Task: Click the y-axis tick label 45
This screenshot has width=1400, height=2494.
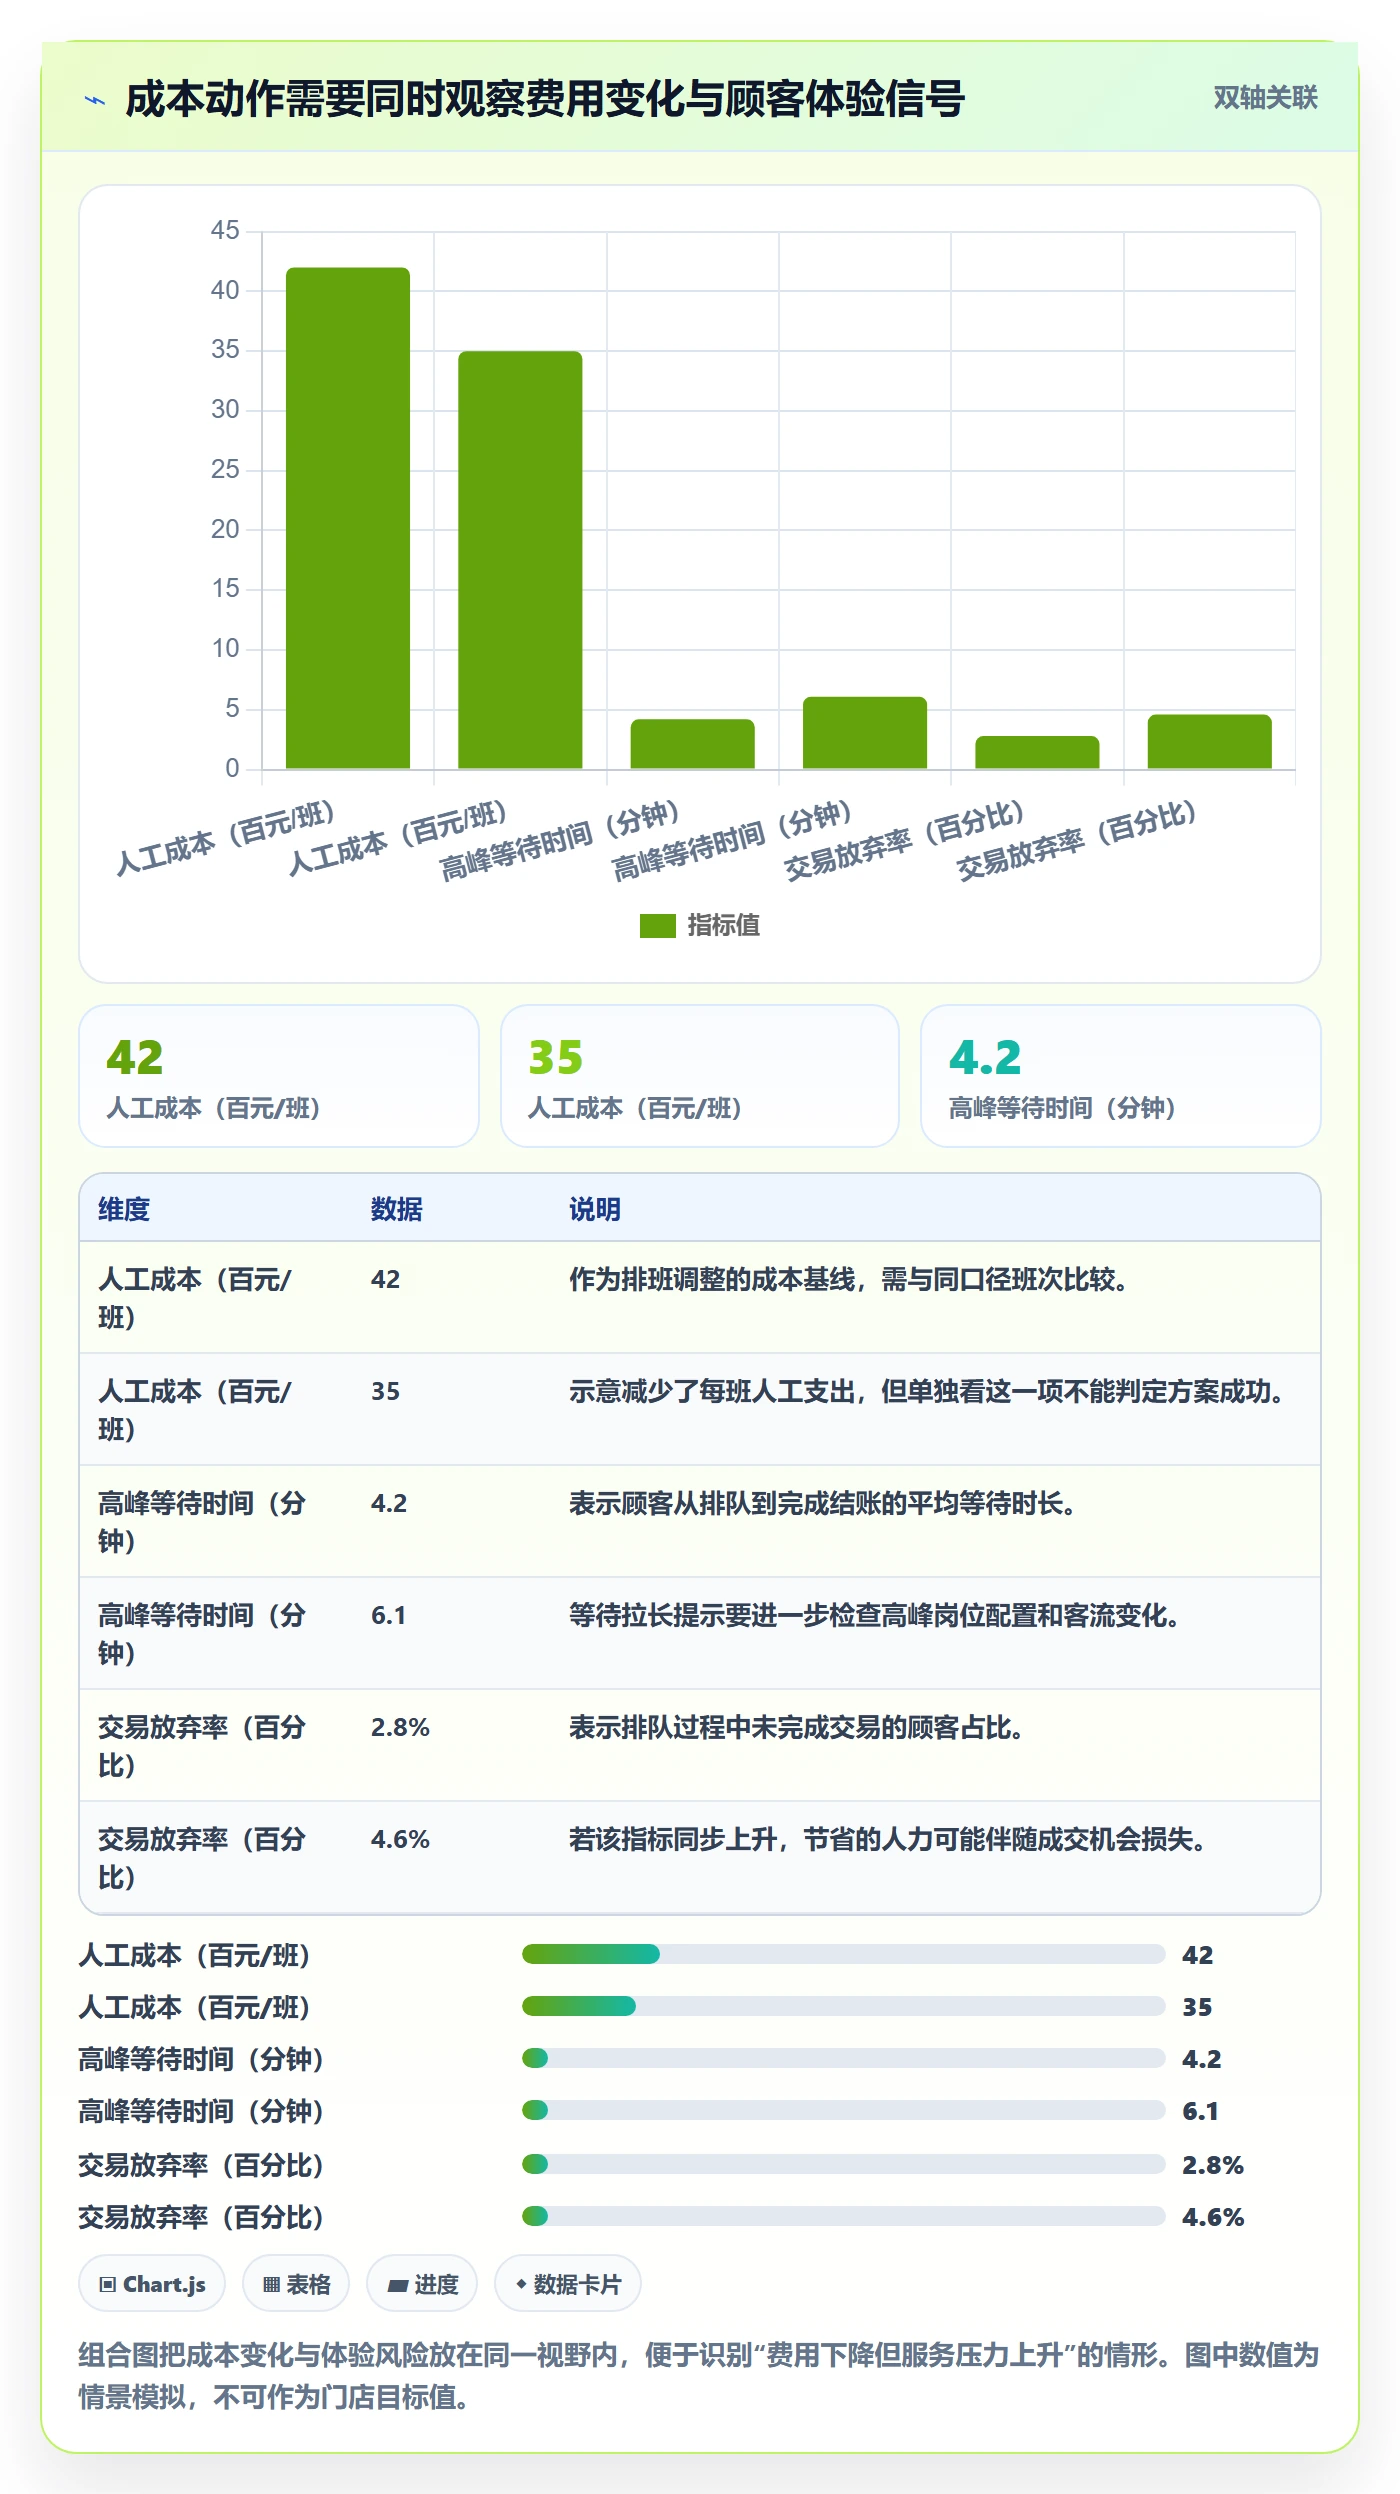Action: tap(225, 231)
